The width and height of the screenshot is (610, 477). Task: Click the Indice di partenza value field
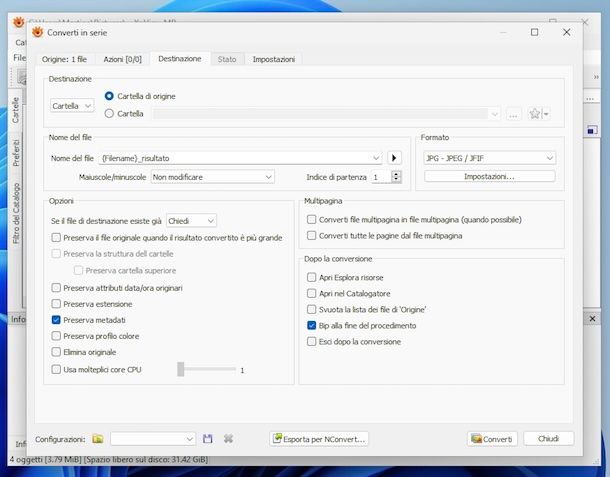pyautogui.click(x=381, y=177)
